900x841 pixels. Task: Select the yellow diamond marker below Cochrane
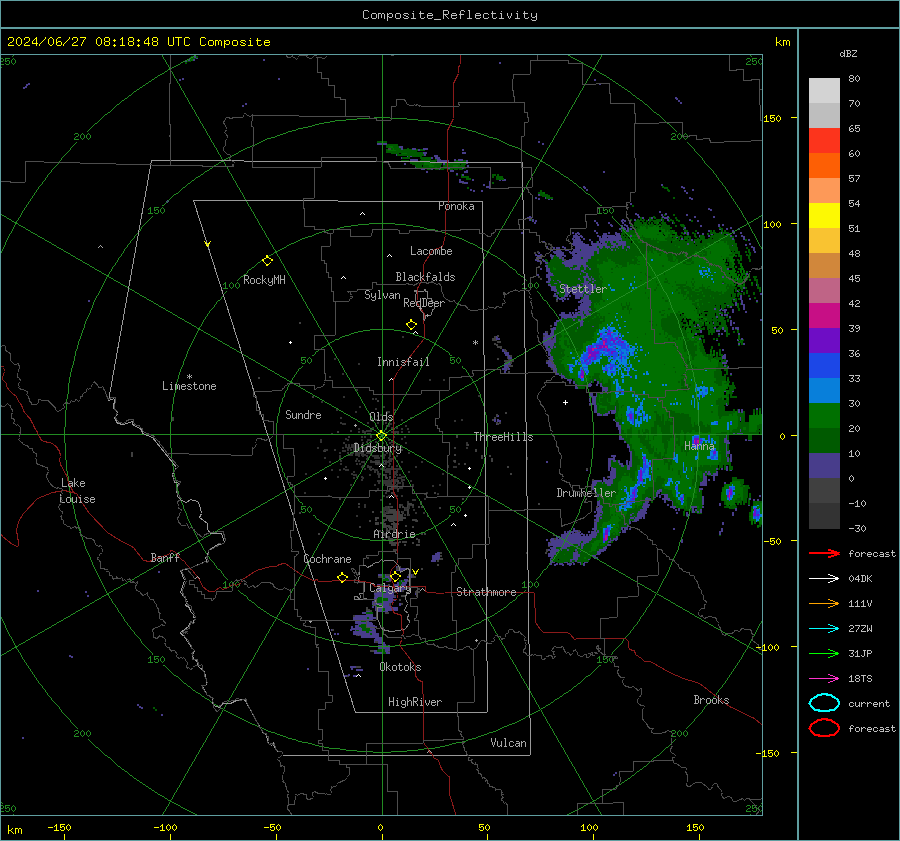click(x=343, y=578)
